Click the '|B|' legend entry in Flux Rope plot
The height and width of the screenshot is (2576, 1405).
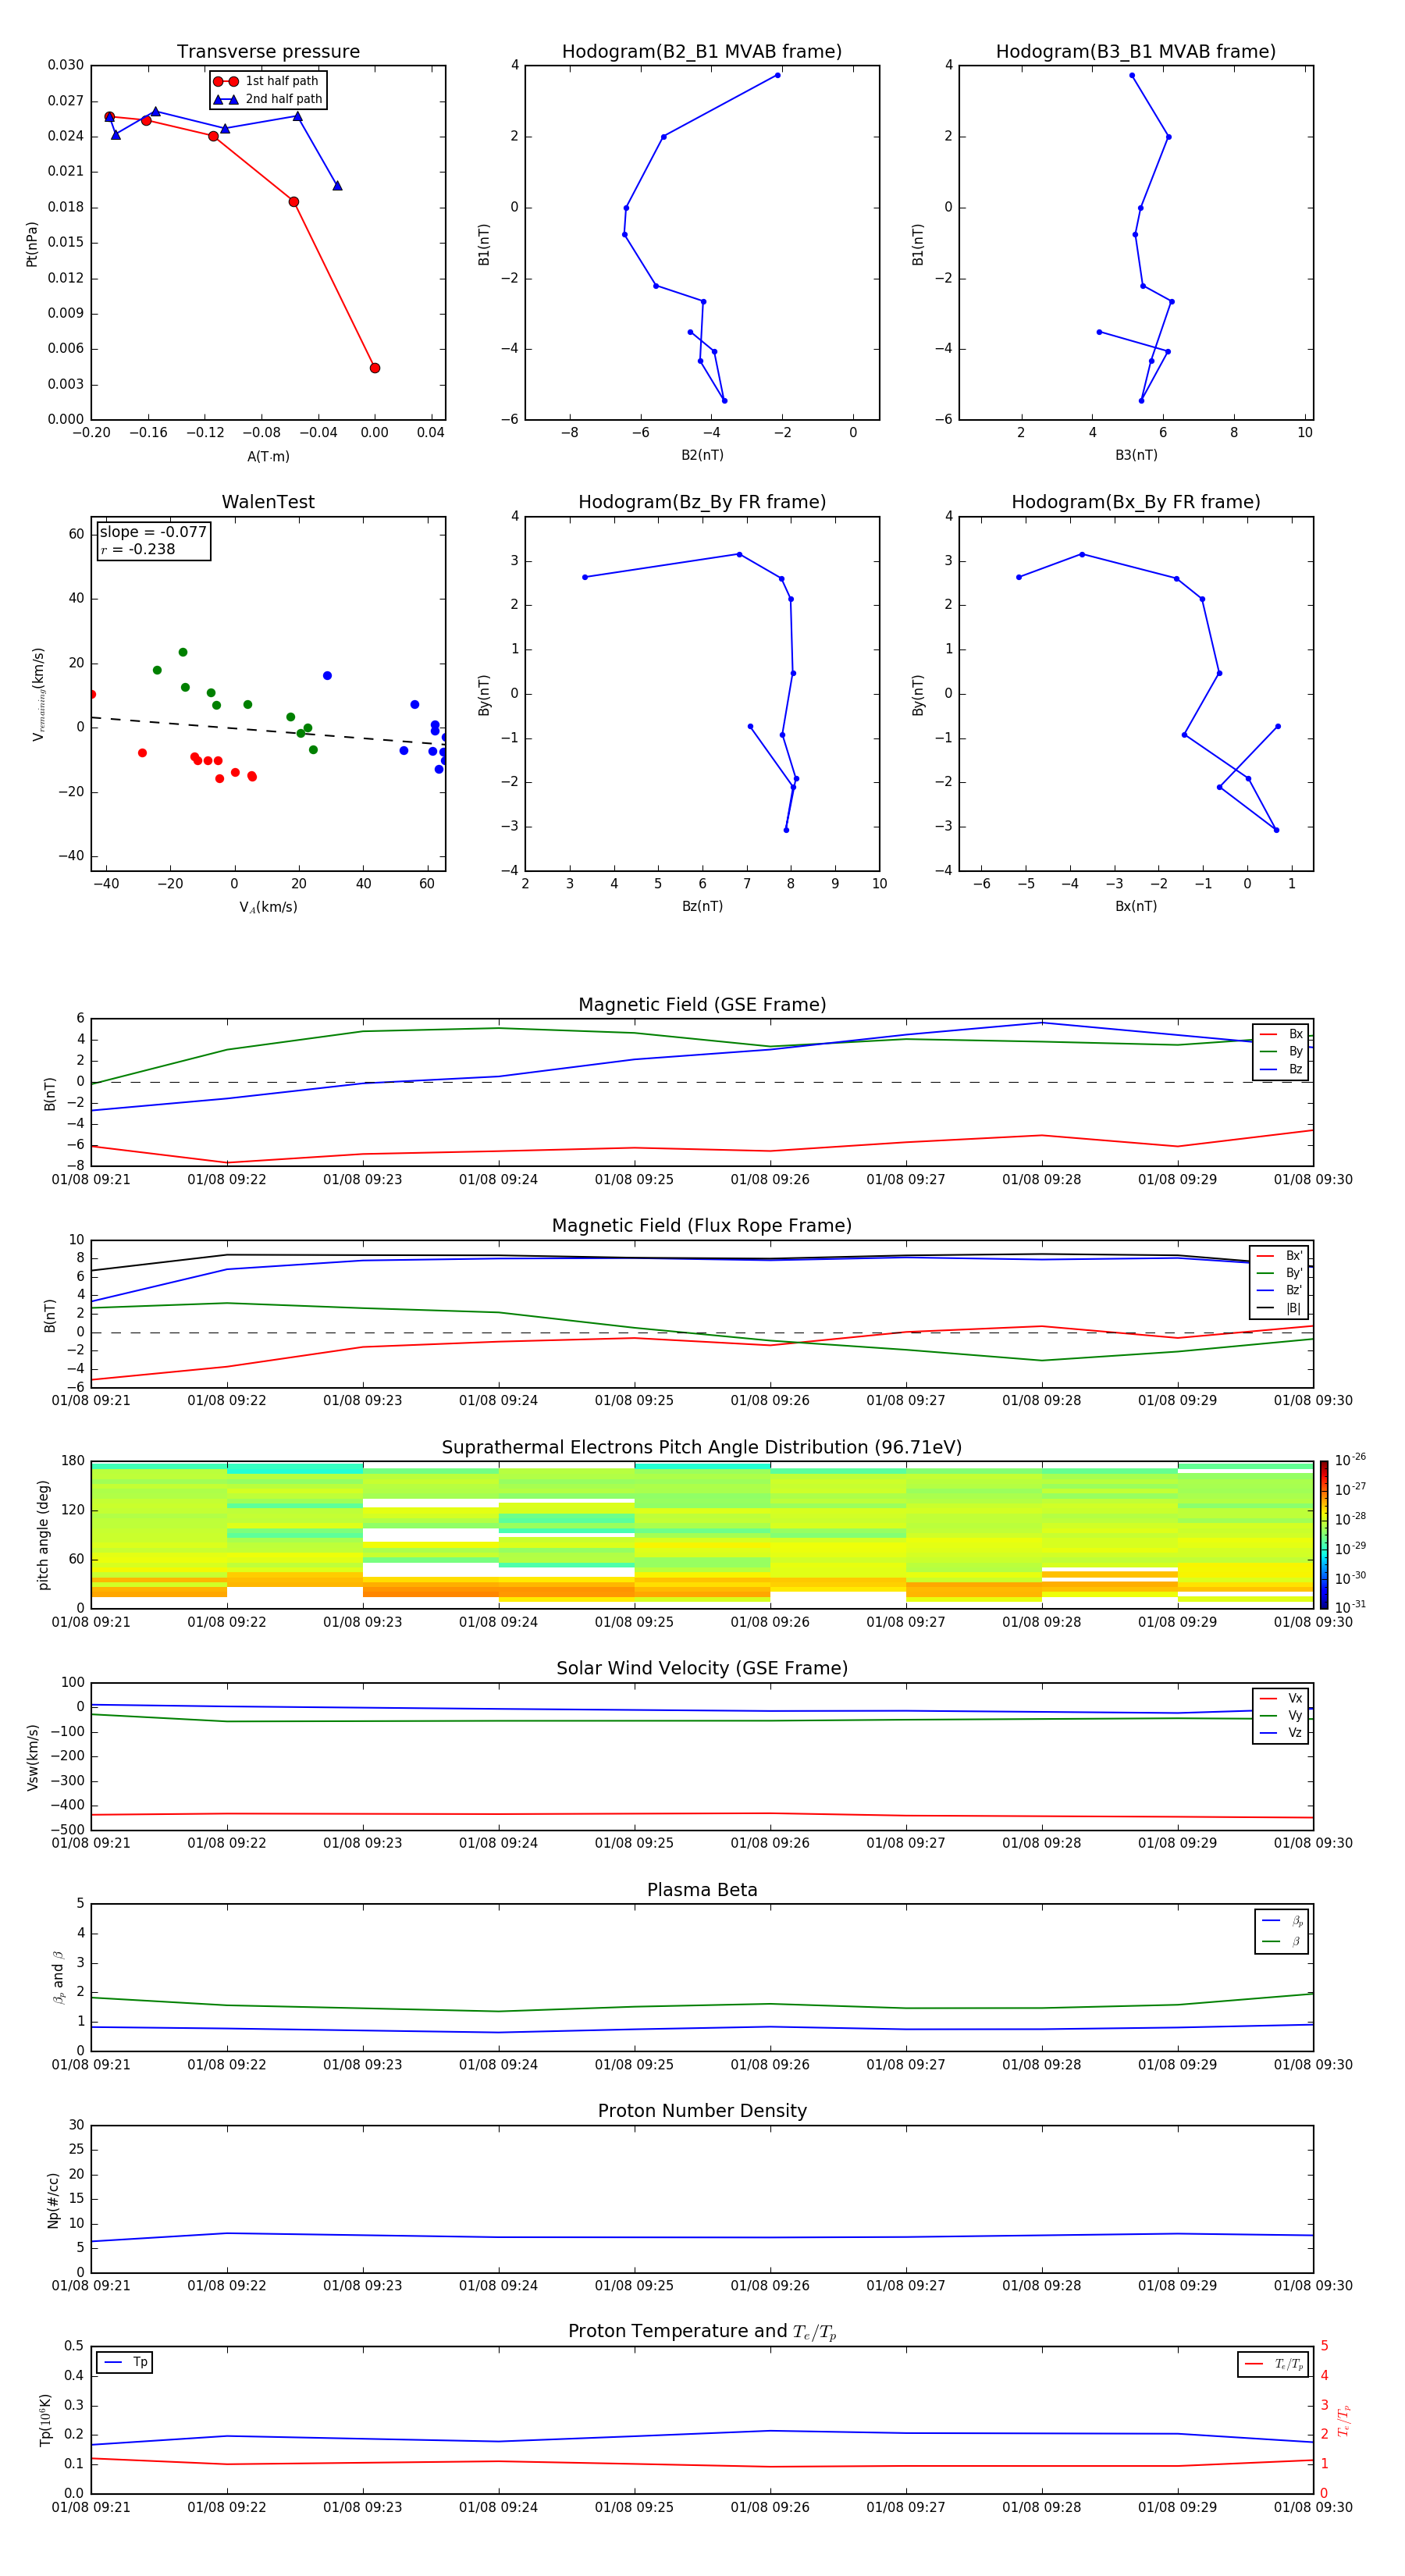1281,1308
